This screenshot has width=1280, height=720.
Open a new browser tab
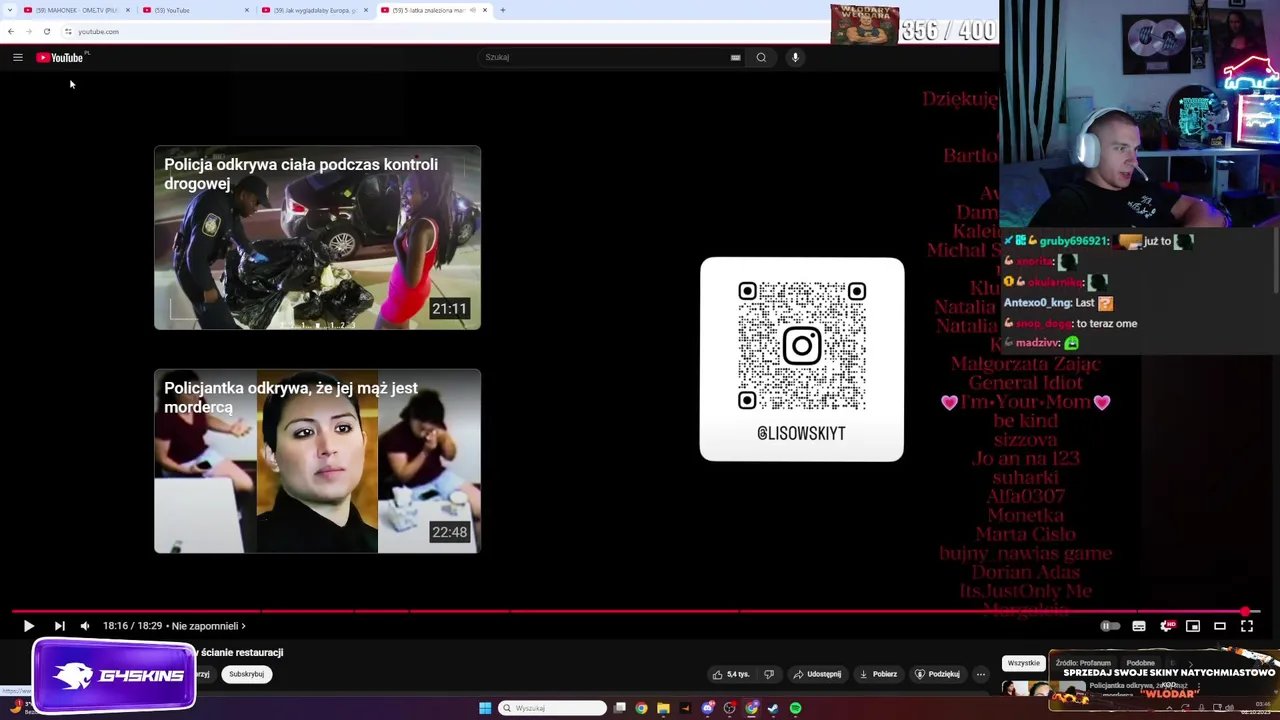(502, 10)
